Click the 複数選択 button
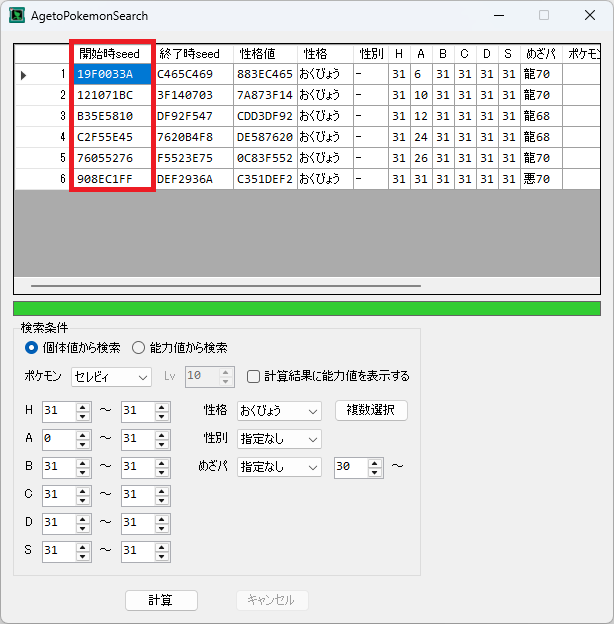Viewport: 614px width, 624px height. tap(371, 410)
